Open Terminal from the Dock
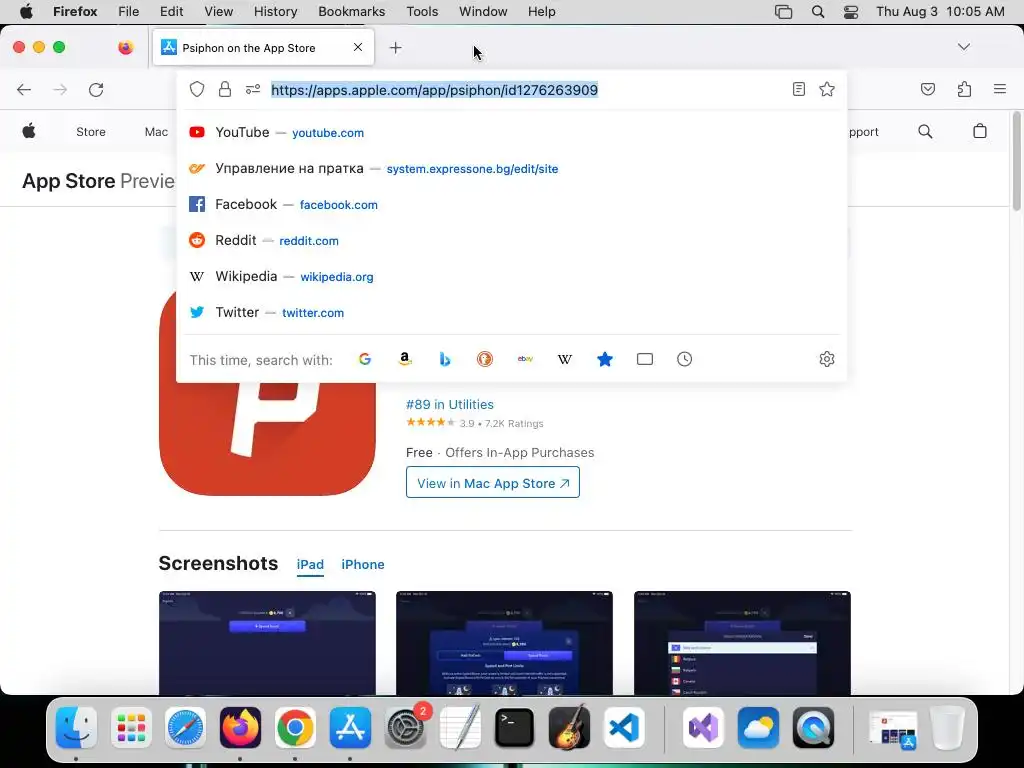1024x768 pixels. point(514,728)
